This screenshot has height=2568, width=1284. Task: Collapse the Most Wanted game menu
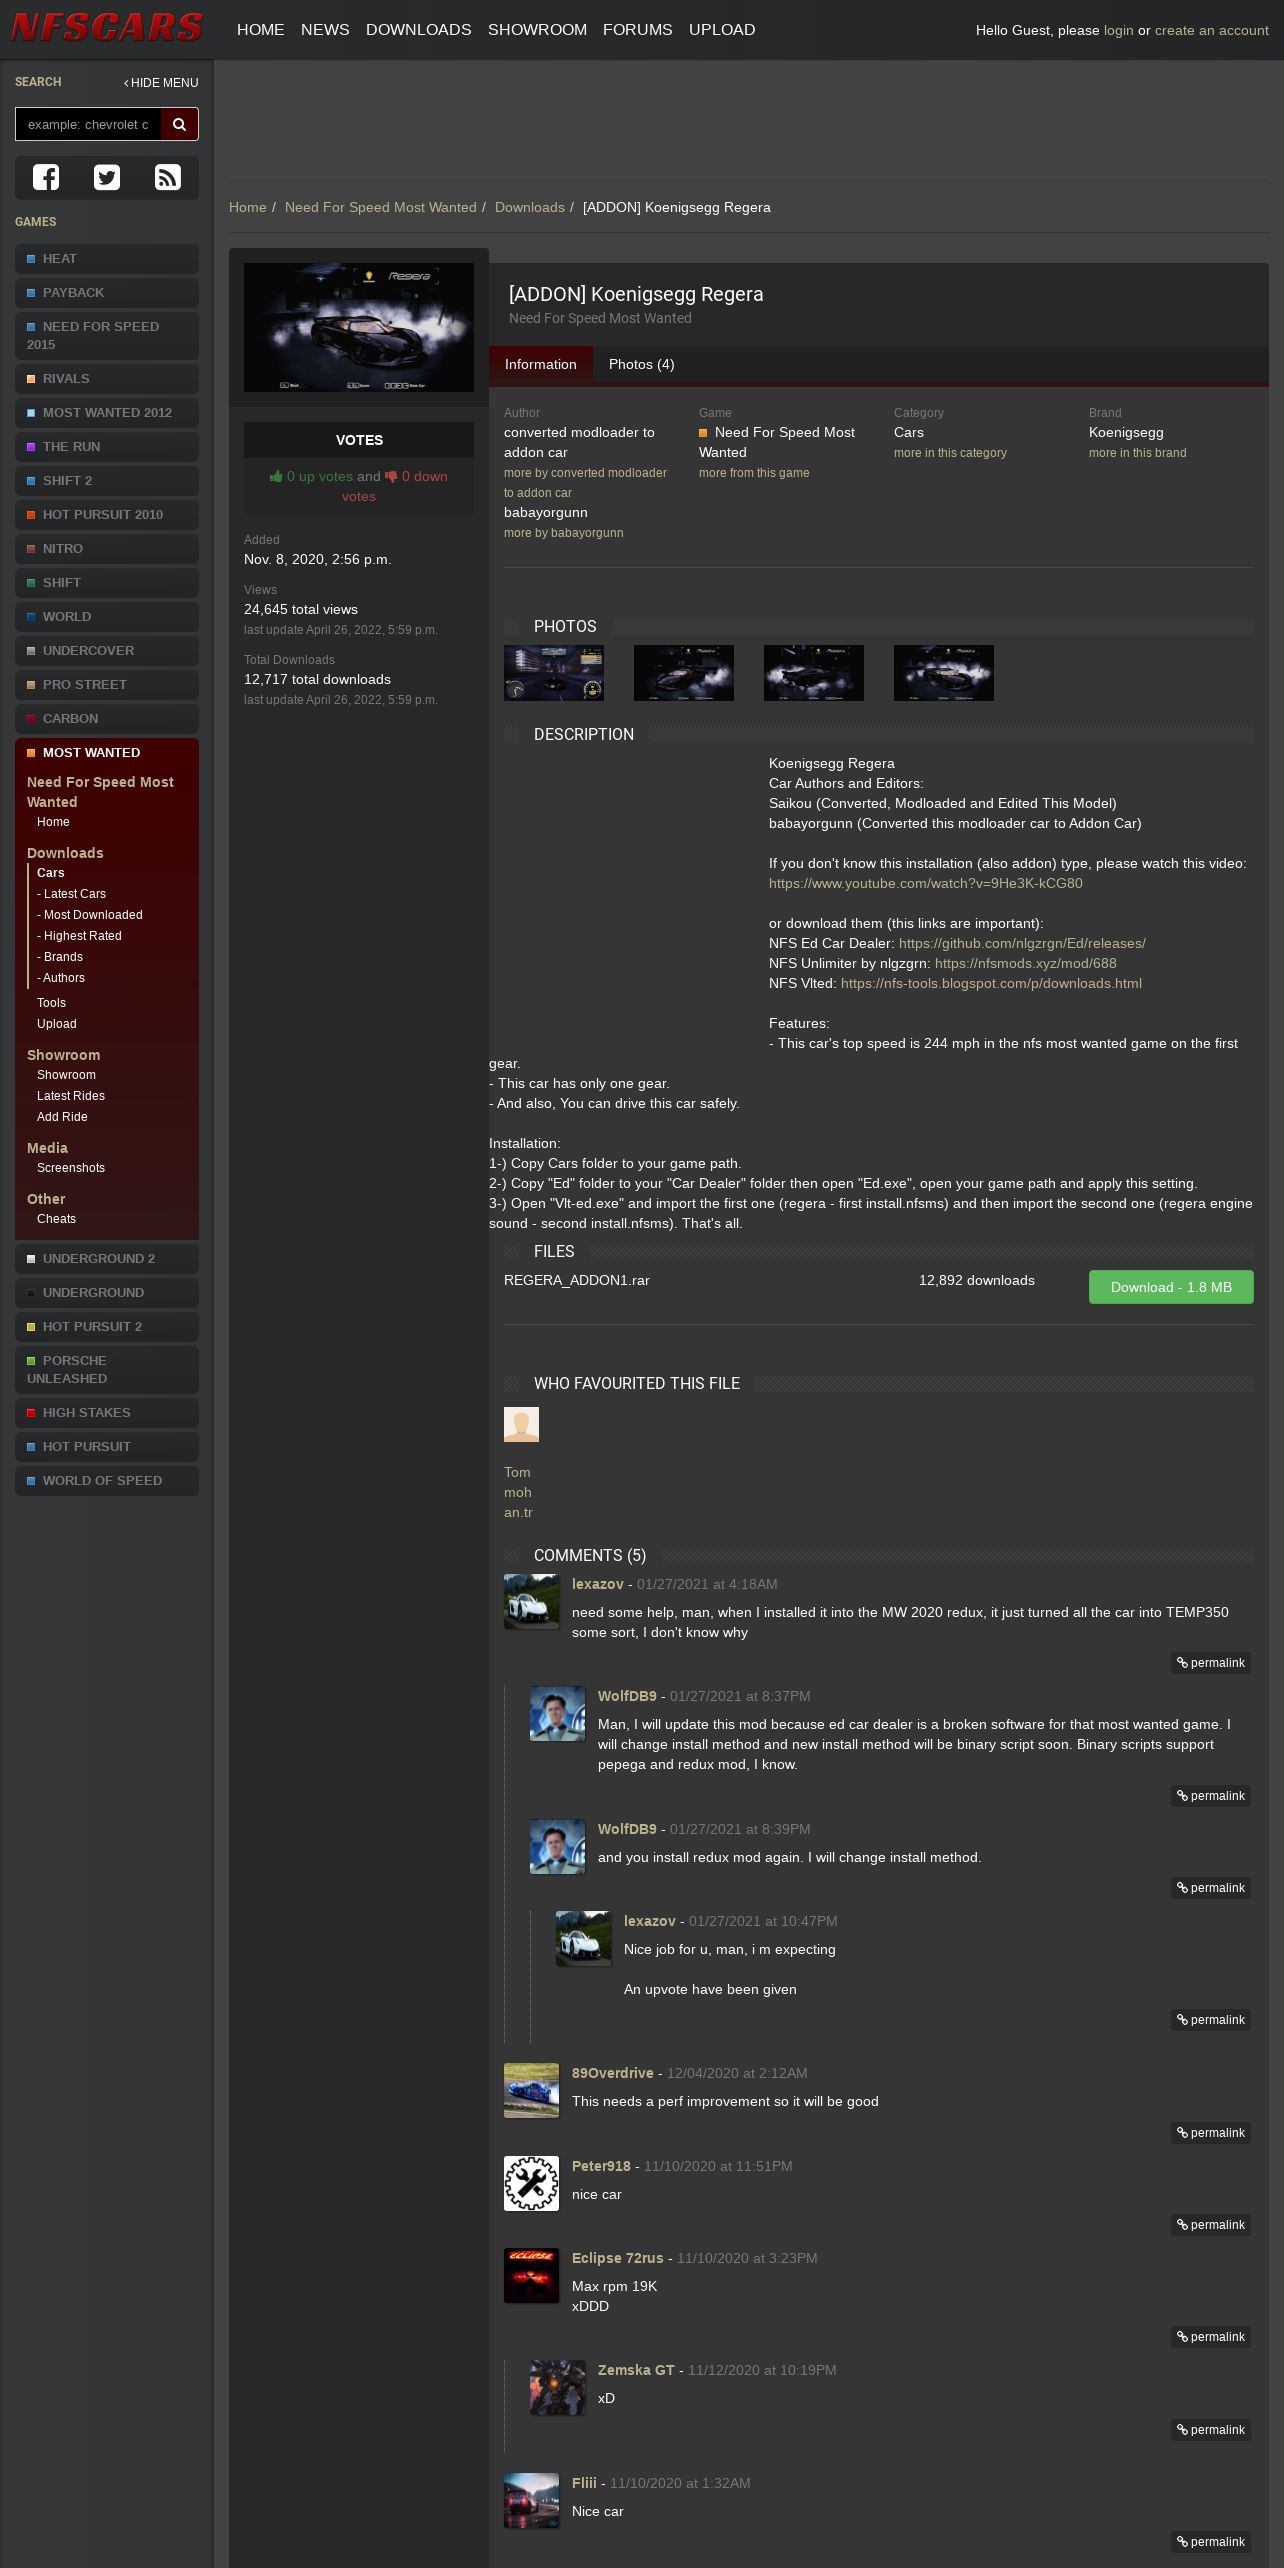point(107,753)
